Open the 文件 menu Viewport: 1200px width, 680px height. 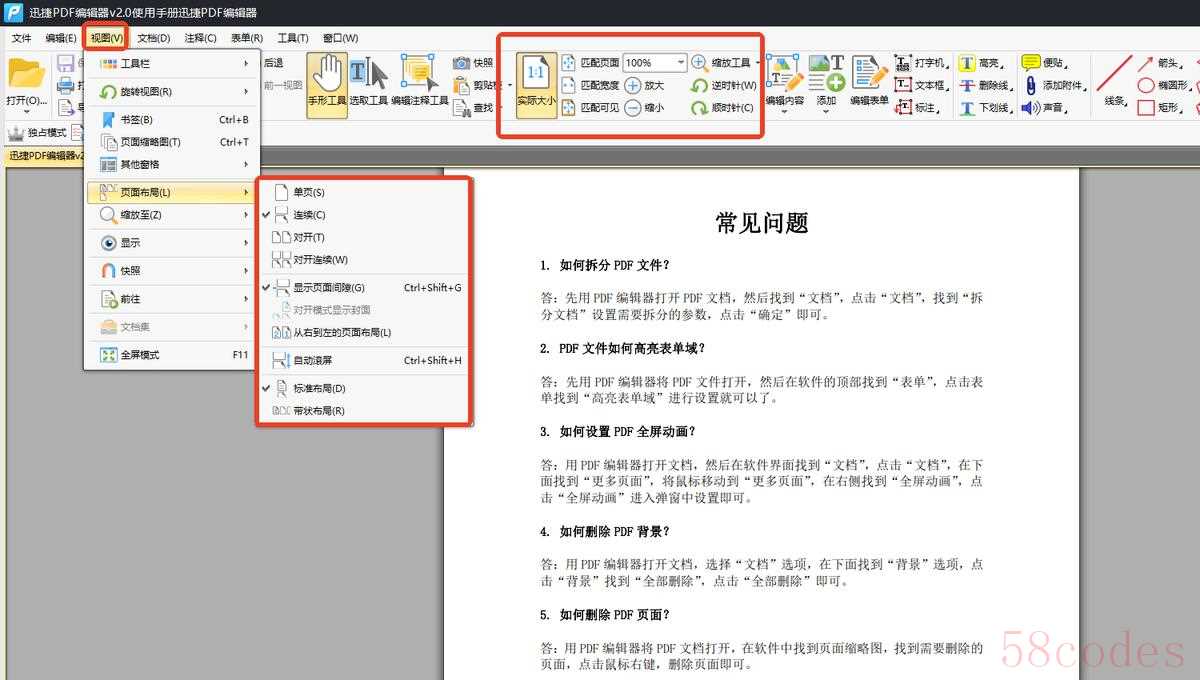pyautogui.click(x=21, y=38)
